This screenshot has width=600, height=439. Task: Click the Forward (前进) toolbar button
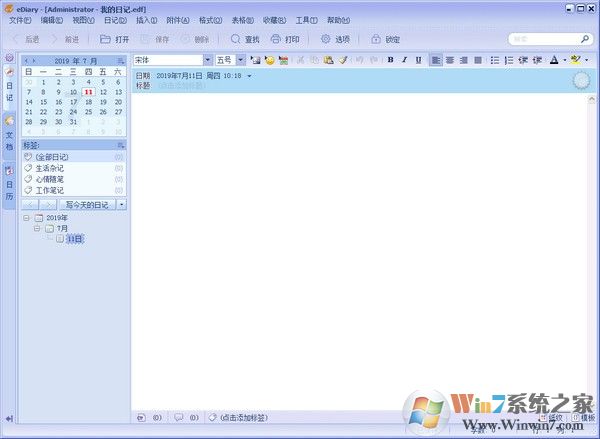65,39
